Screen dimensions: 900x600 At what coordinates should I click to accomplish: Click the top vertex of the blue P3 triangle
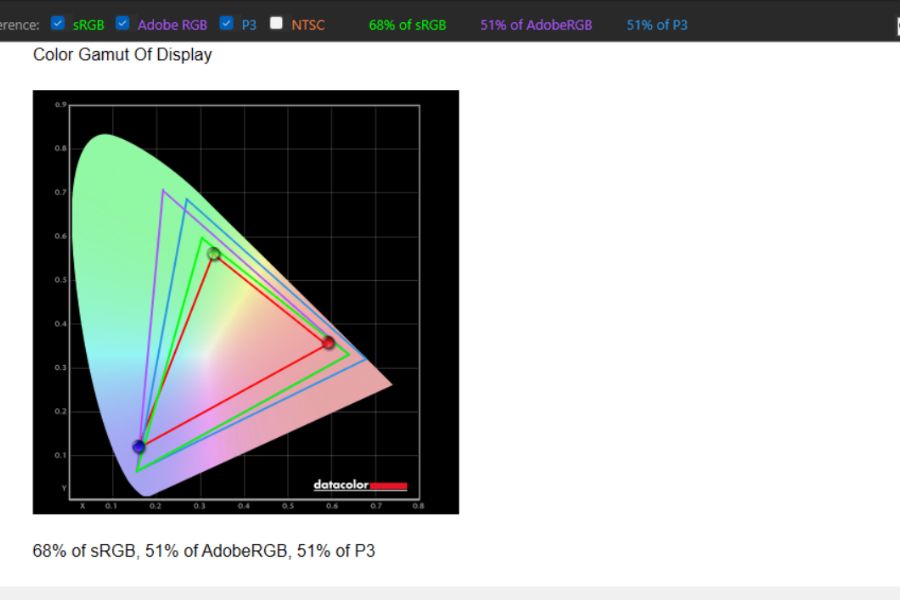pos(186,200)
